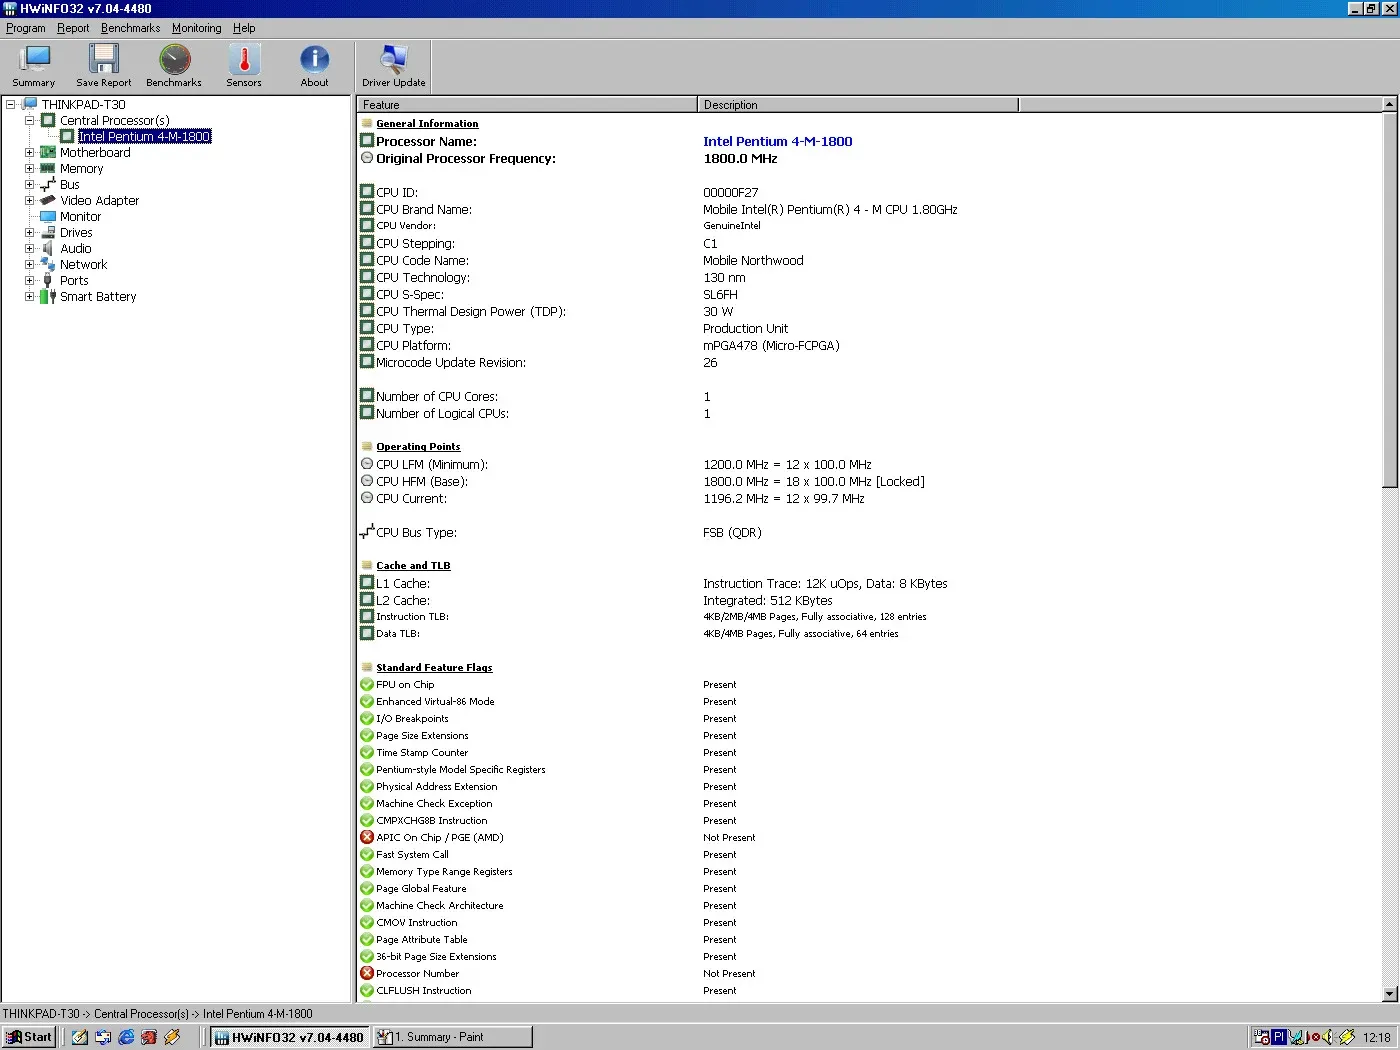This screenshot has height=1050, width=1400.
Task: Switch to Summary - Paint taskbar button
Action: (x=452, y=1037)
